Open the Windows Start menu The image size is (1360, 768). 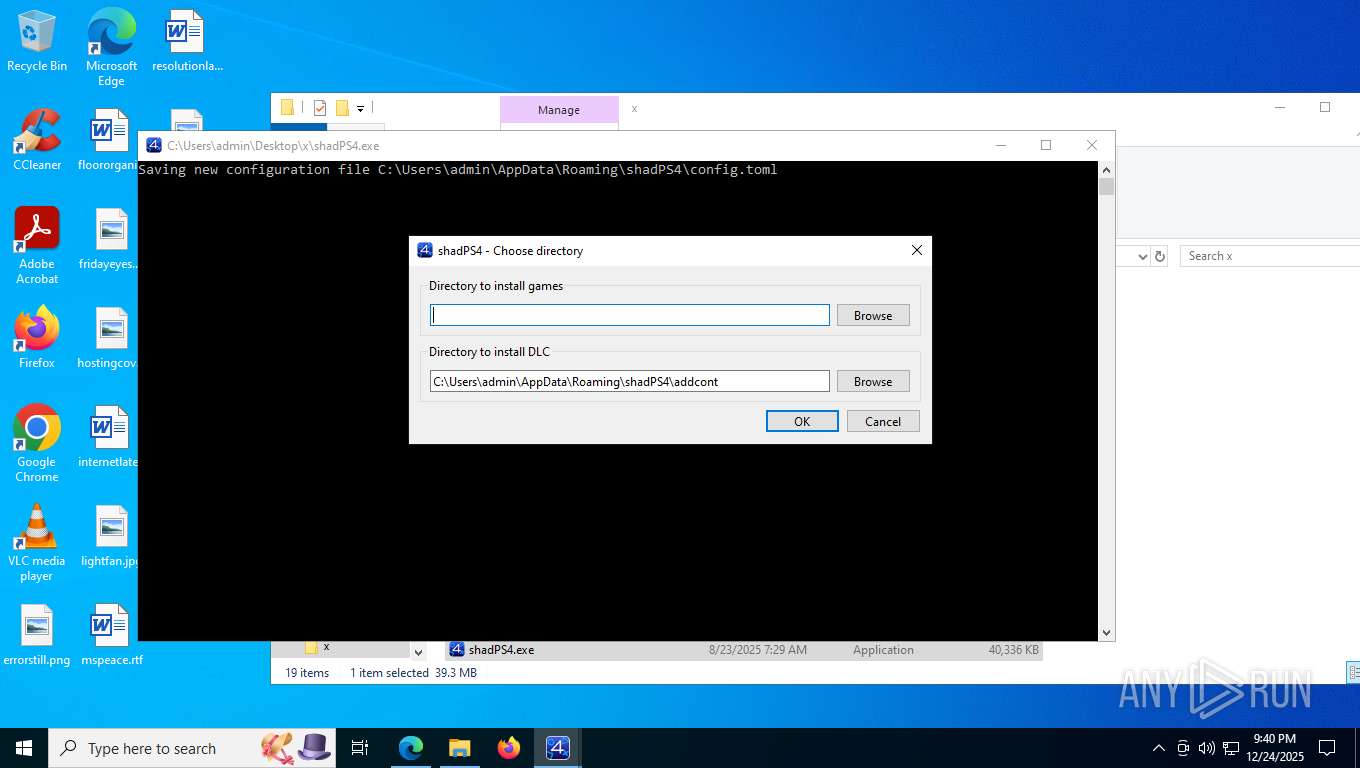[x=24, y=748]
